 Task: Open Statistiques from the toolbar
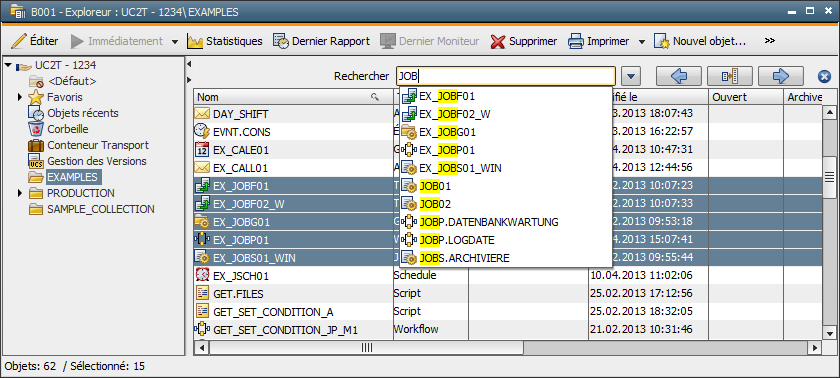[224, 41]
